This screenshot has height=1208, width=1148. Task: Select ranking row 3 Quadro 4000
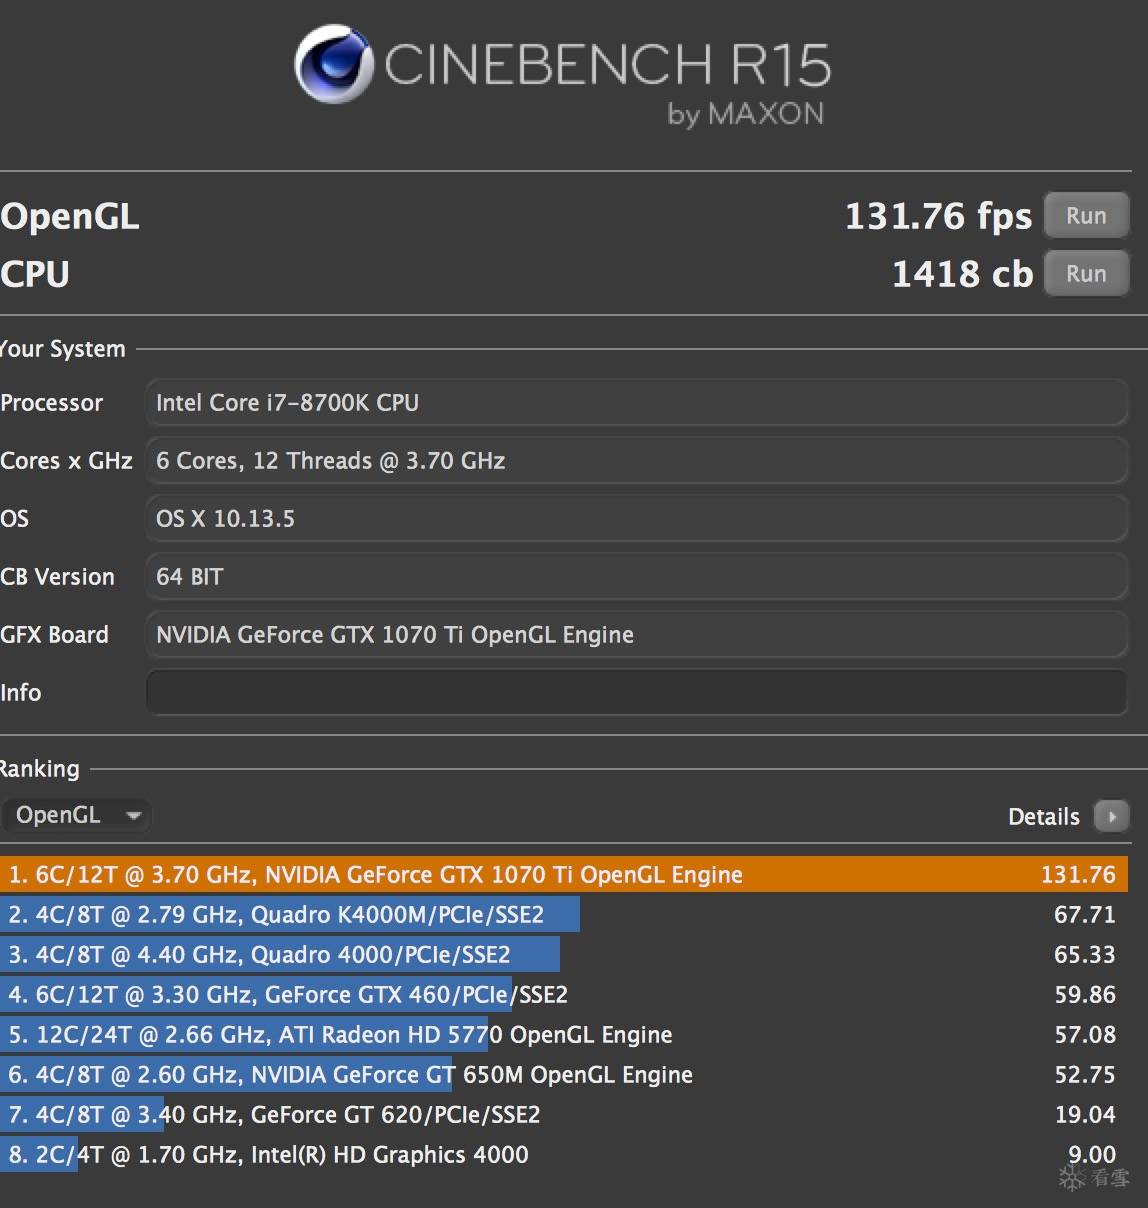tap(564, 954)
